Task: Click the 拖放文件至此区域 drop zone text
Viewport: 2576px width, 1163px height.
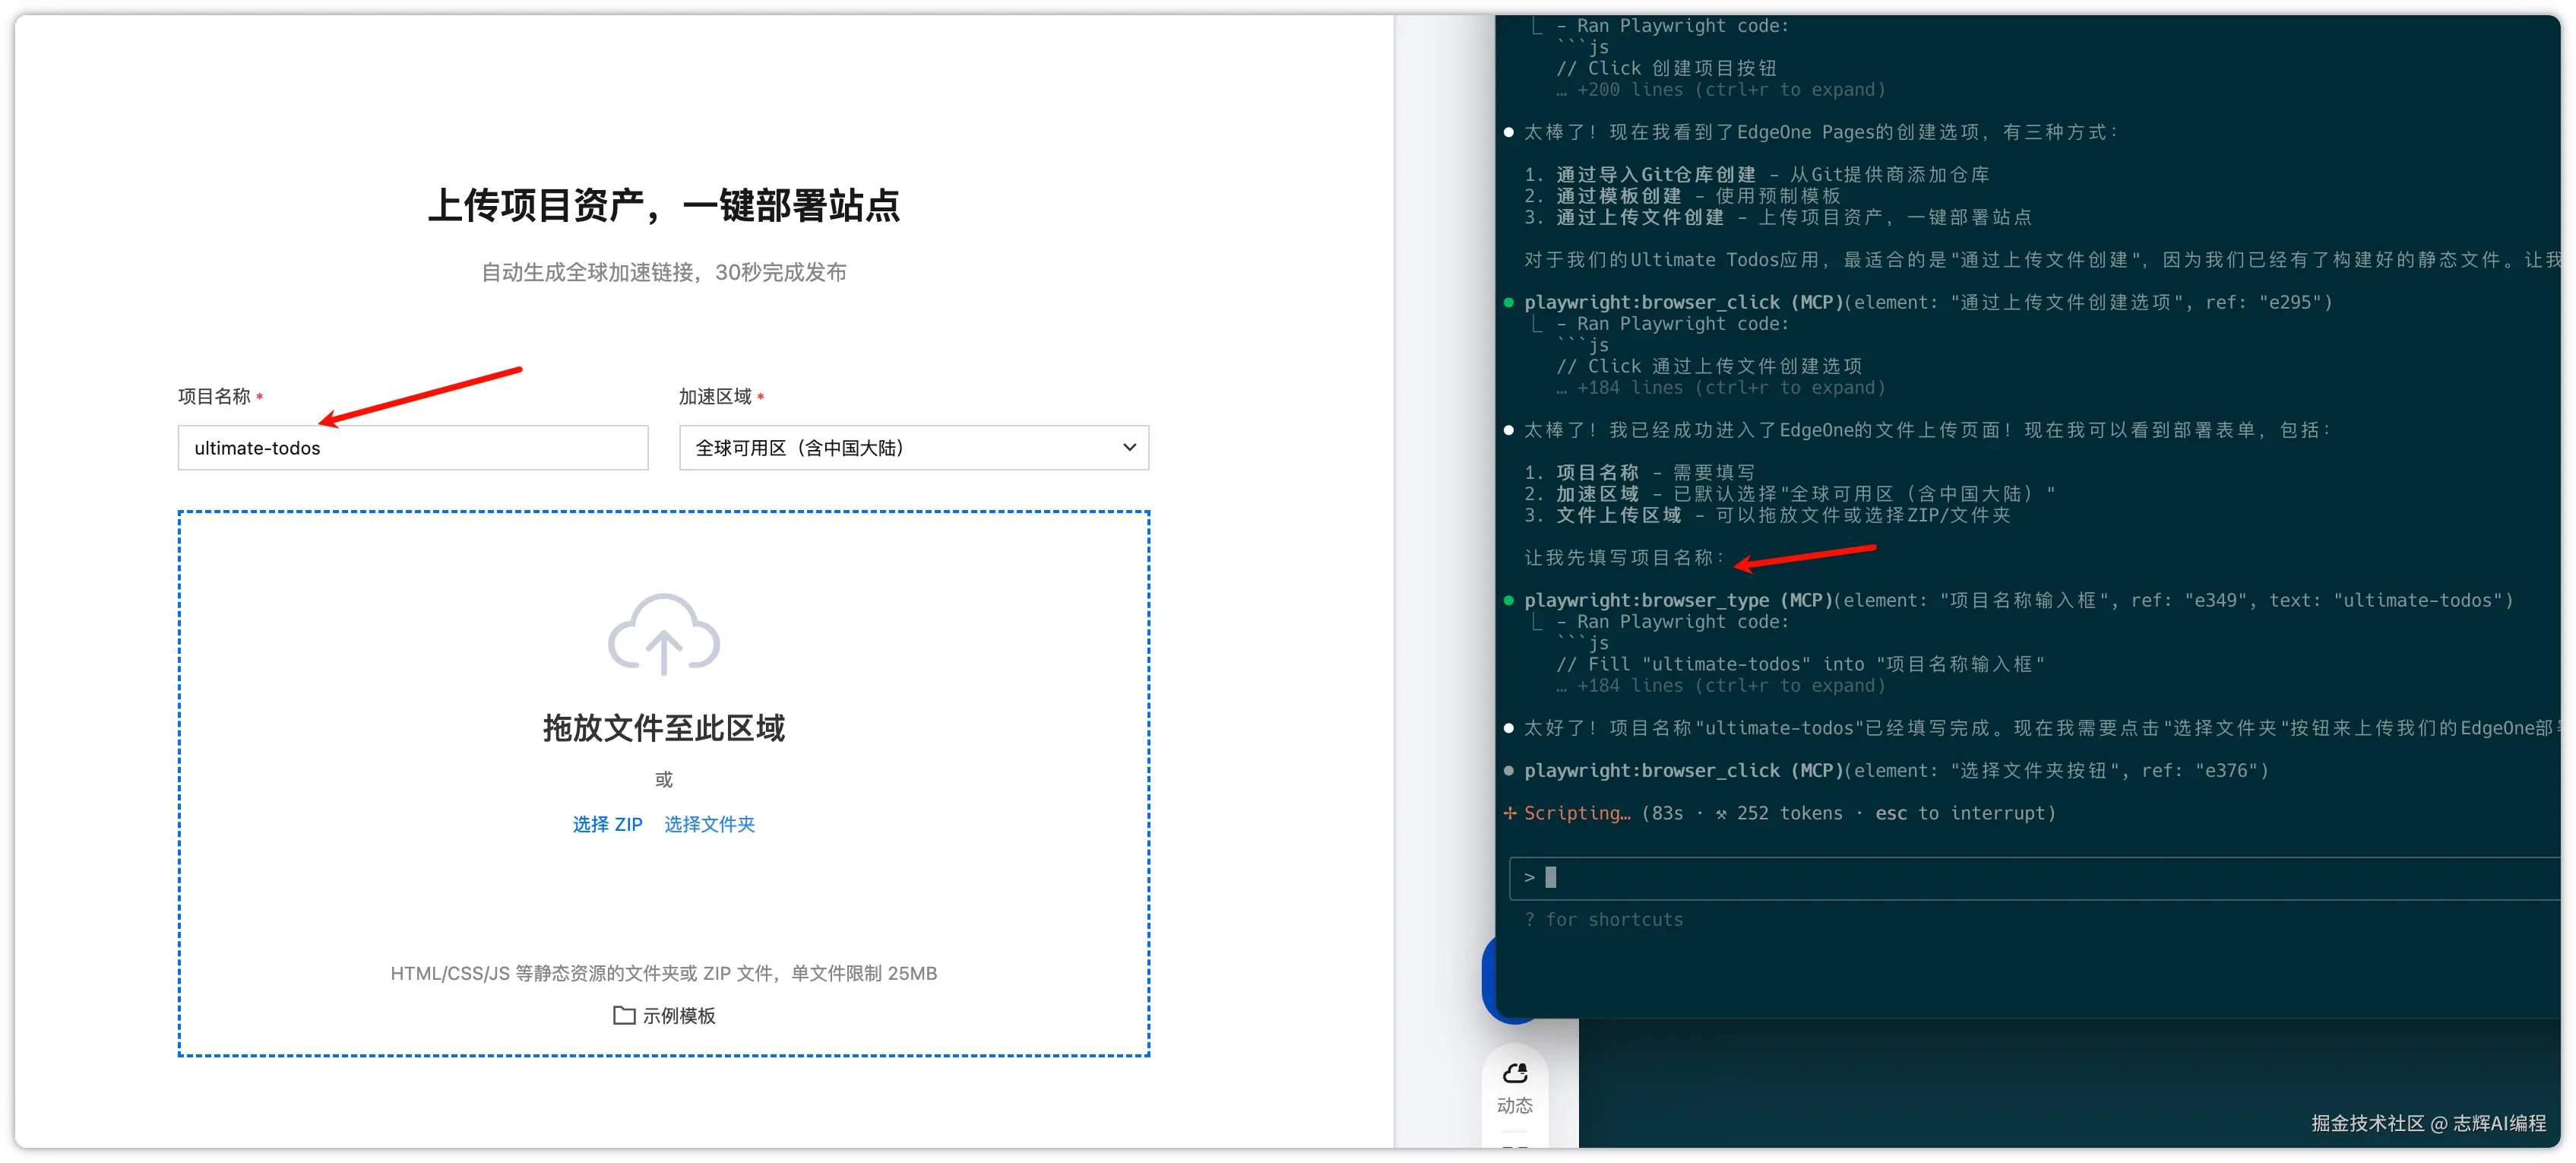Action: [x=663, y=728]
